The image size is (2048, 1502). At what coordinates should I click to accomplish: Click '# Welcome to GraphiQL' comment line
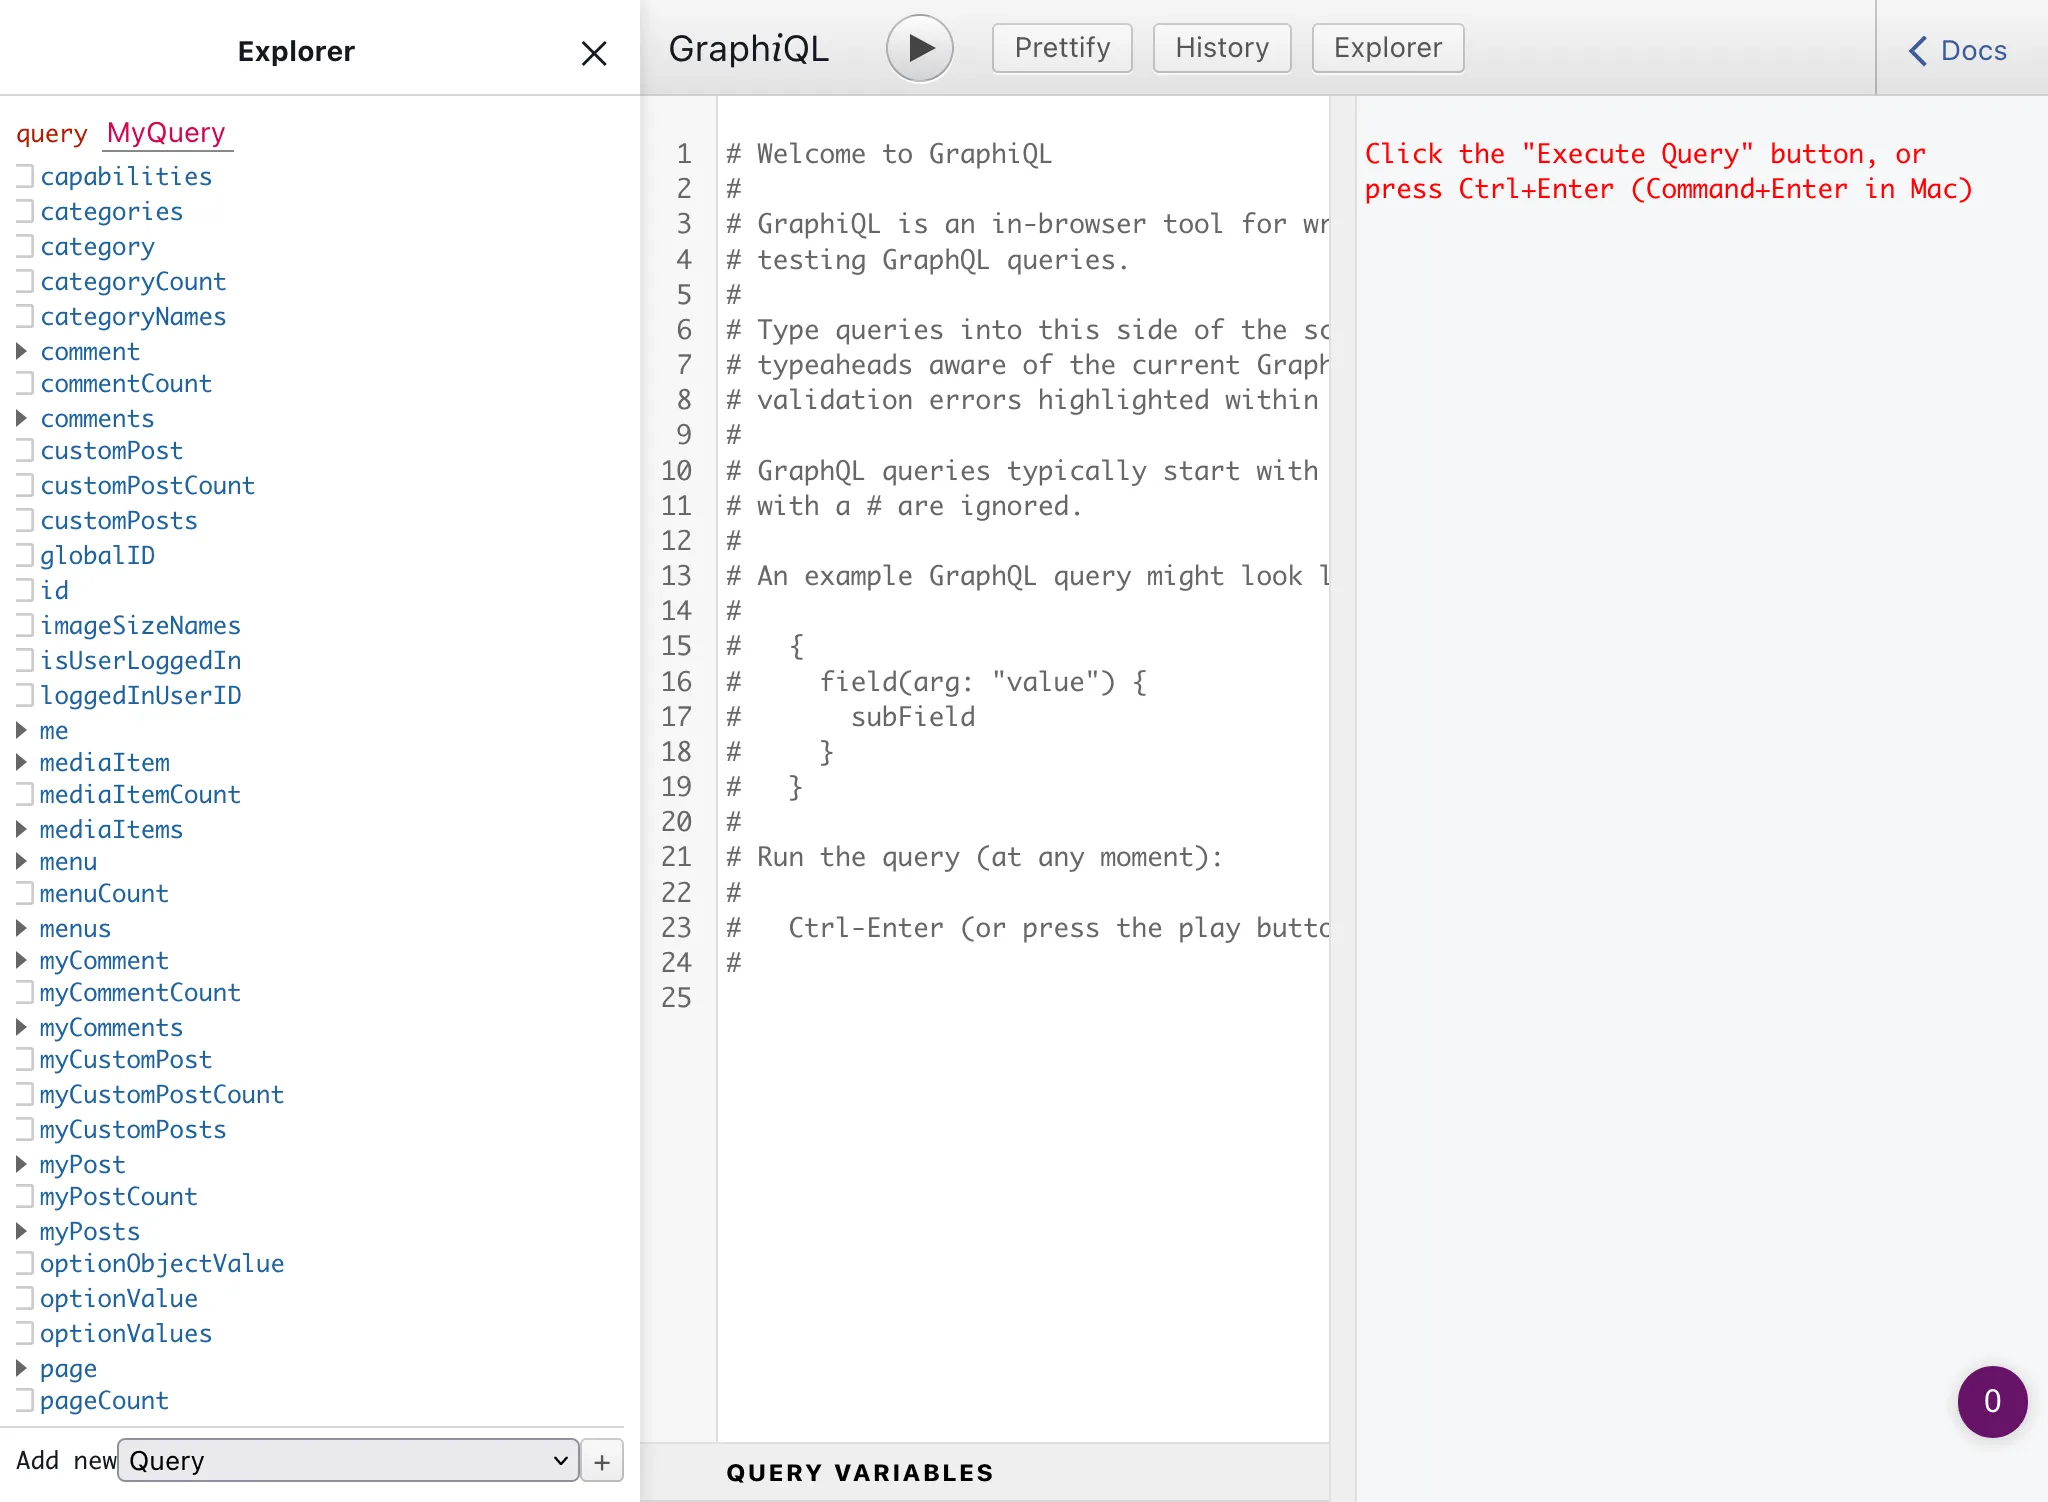889,153
